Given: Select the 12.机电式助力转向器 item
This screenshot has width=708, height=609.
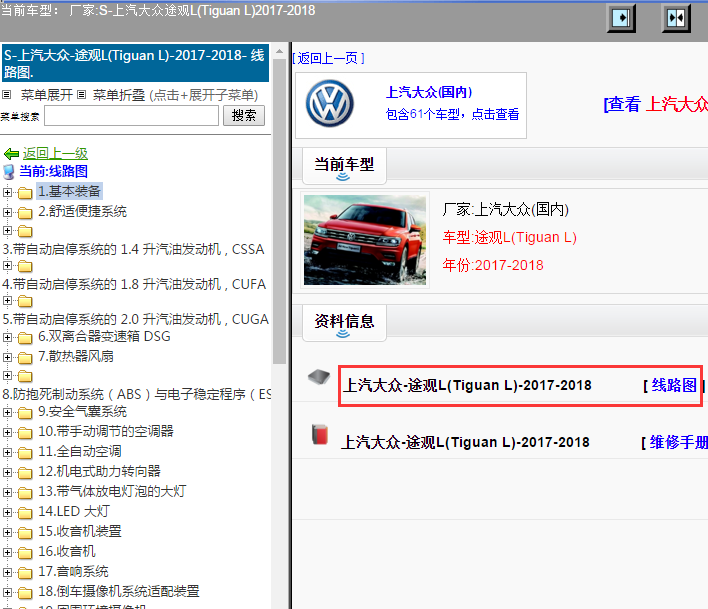Looking at the screenshot, I should coord(99,472).
